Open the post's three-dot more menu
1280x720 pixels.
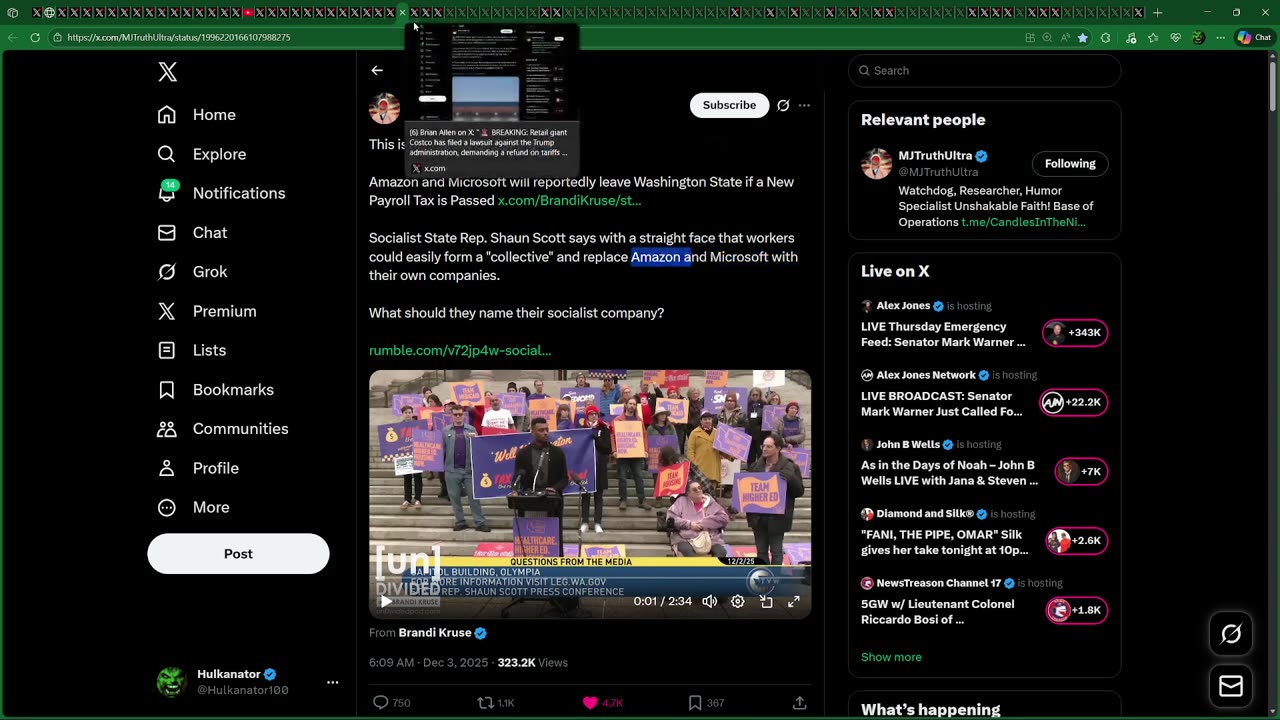coord(804,105)
